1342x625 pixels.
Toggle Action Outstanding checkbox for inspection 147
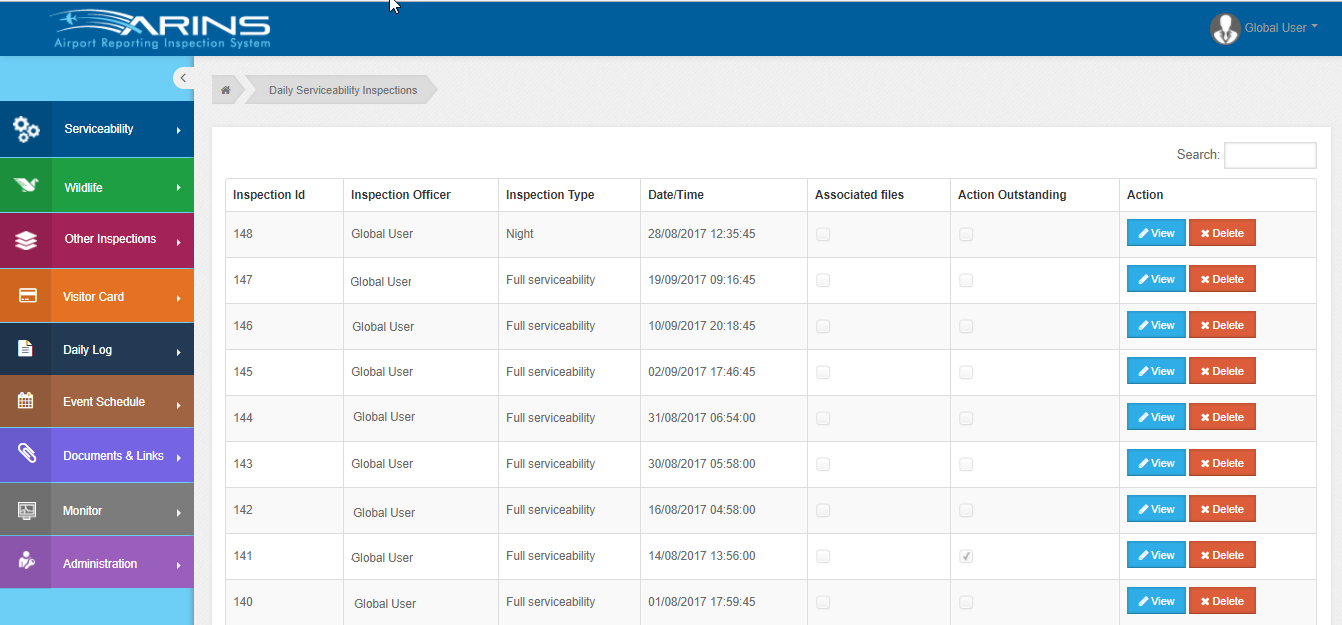(966, 280)
